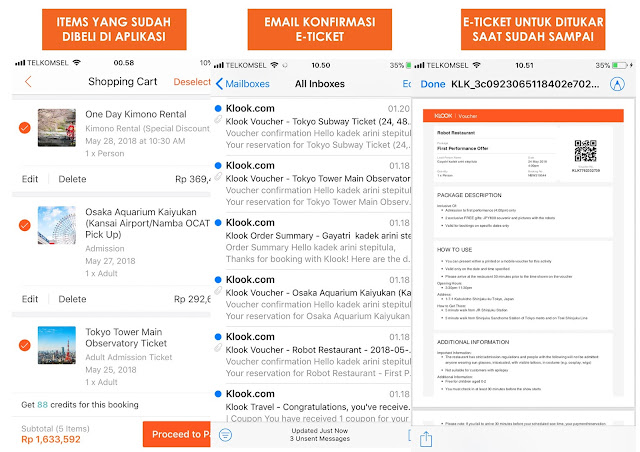Tap the Klook Voucher orange header bar
This screenshot has height=452, width=640.
523,116
